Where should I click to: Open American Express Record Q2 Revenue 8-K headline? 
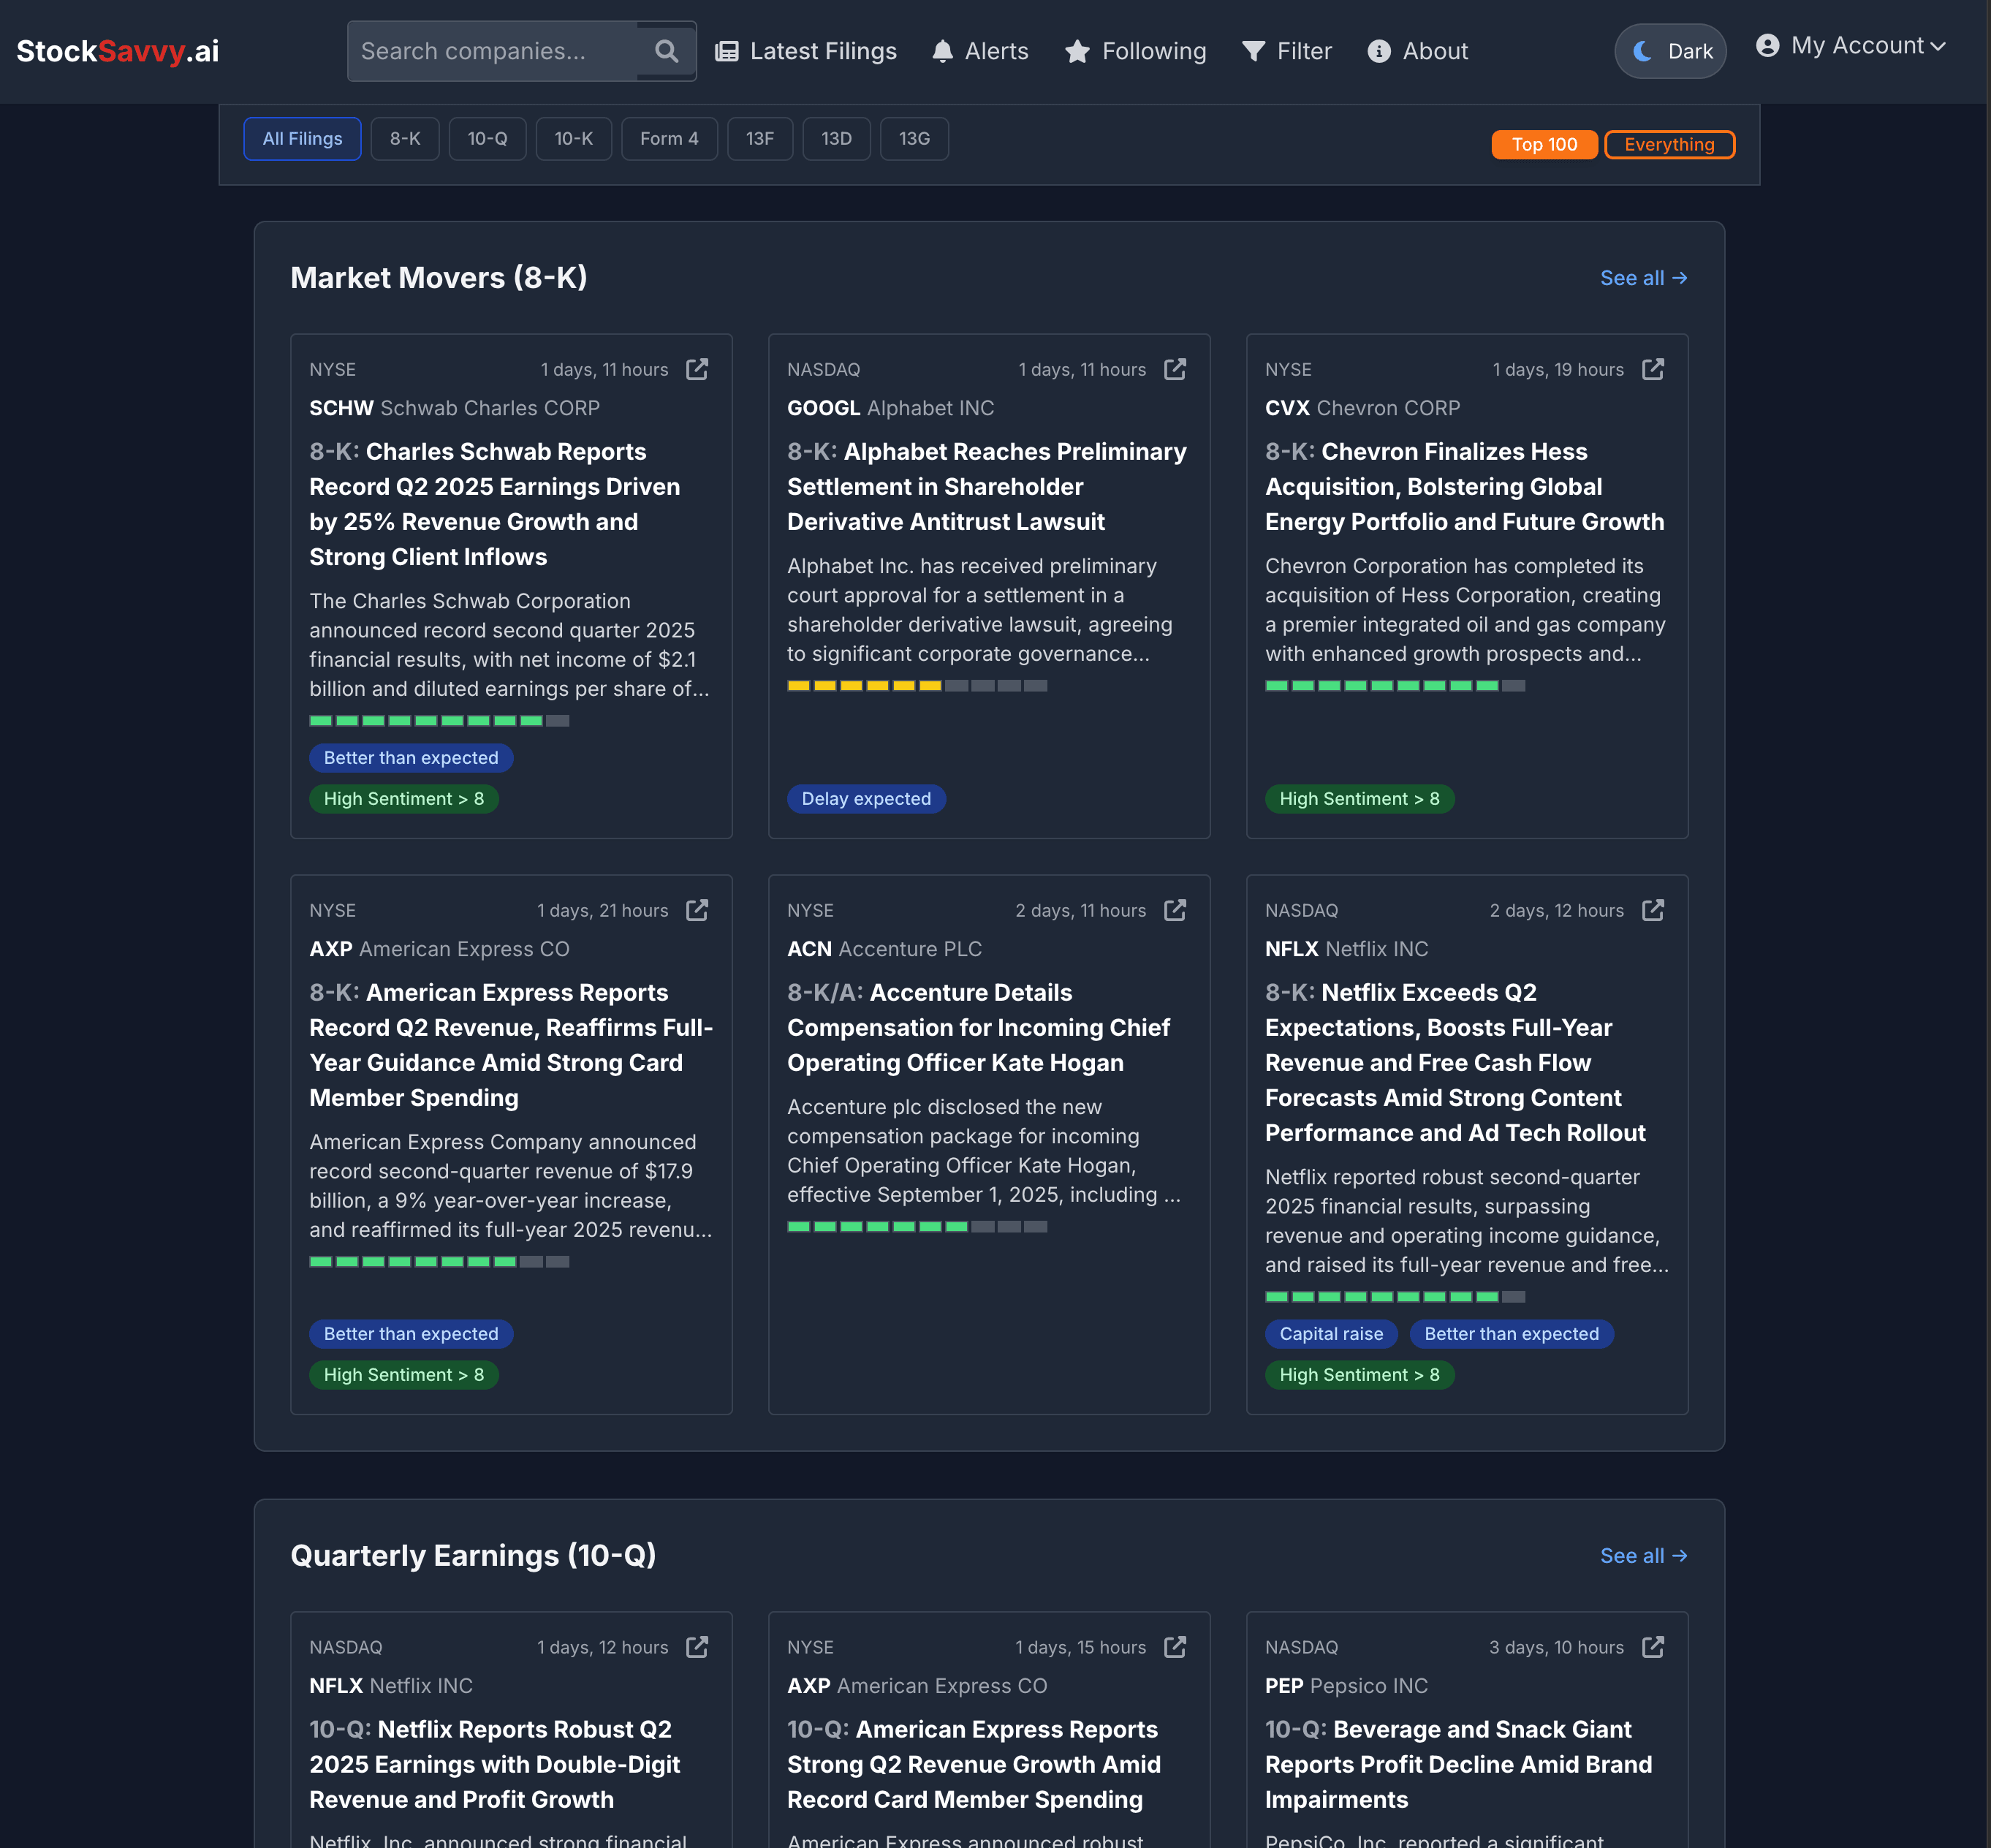pyautogui.click(x=511, y=1045)
